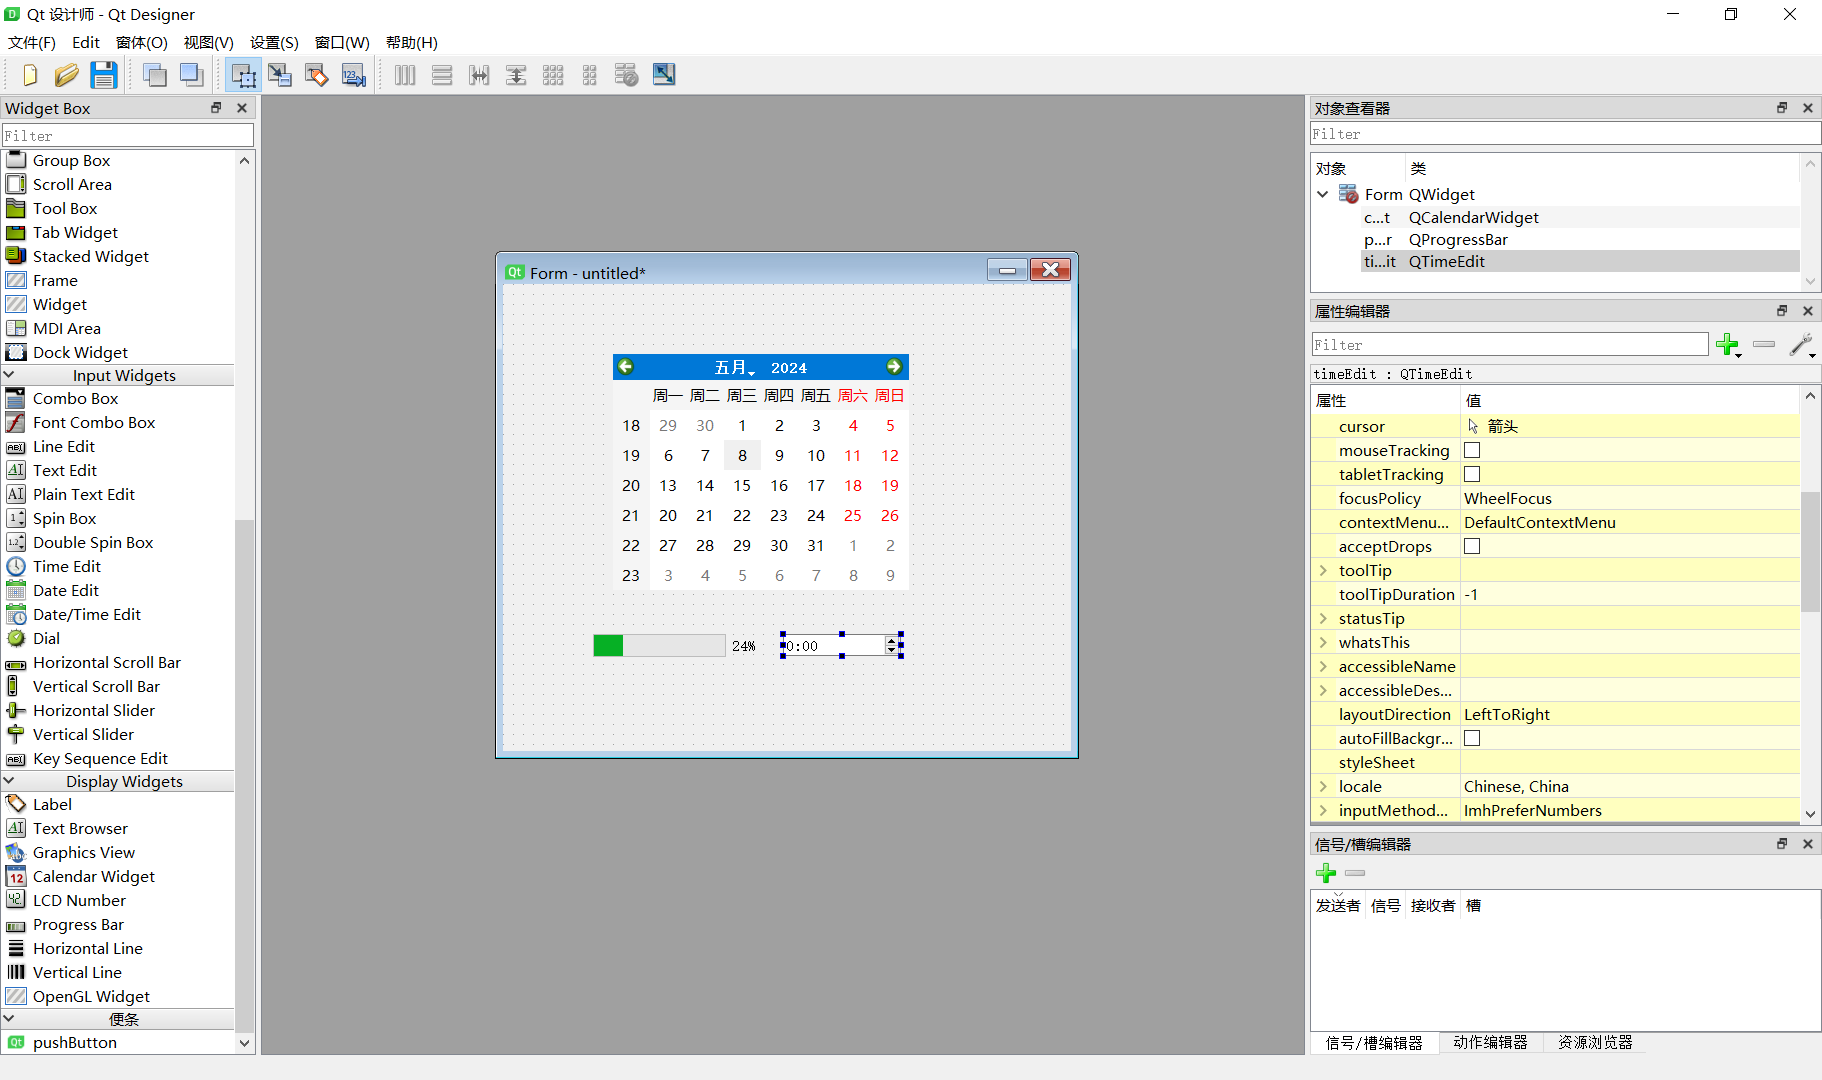
Task: Open the 窗体(O) menu
Action: (141, 43)
